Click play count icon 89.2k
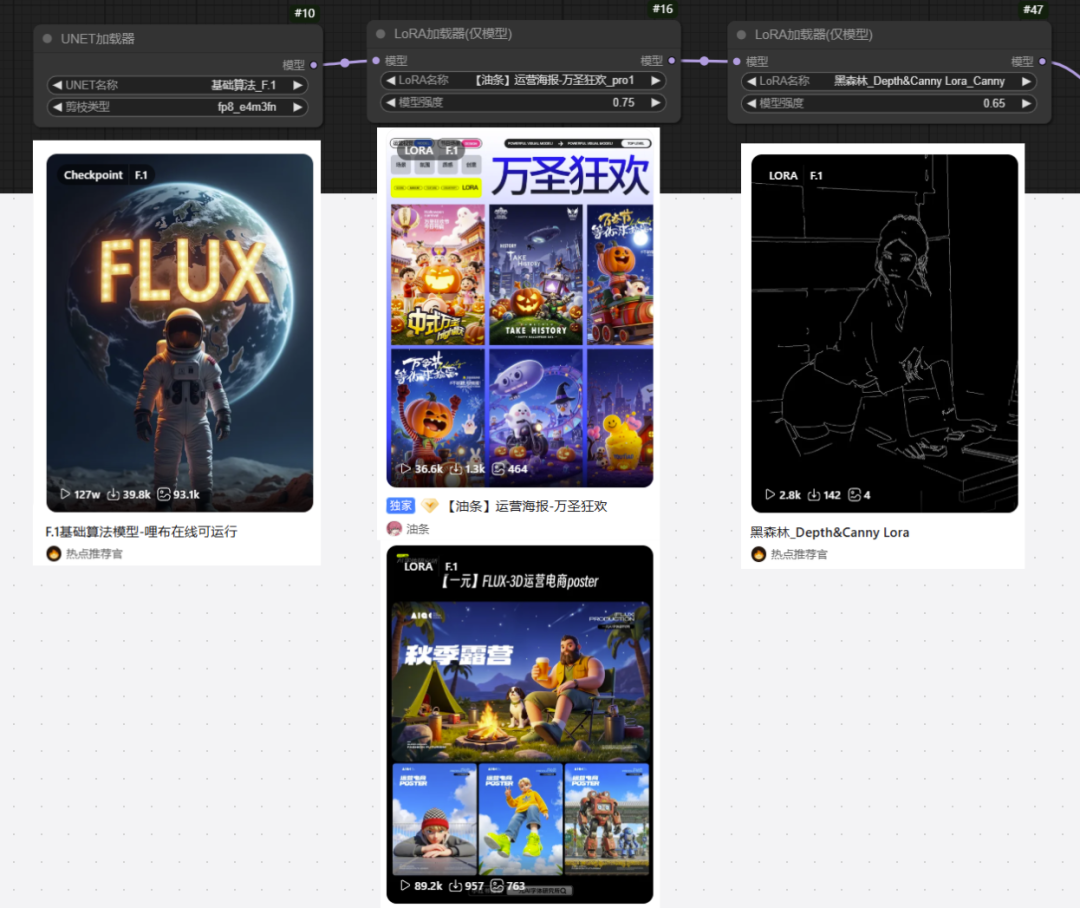Screen dimensions: 1080x908 pyautogui.click(x=405, y=885)
